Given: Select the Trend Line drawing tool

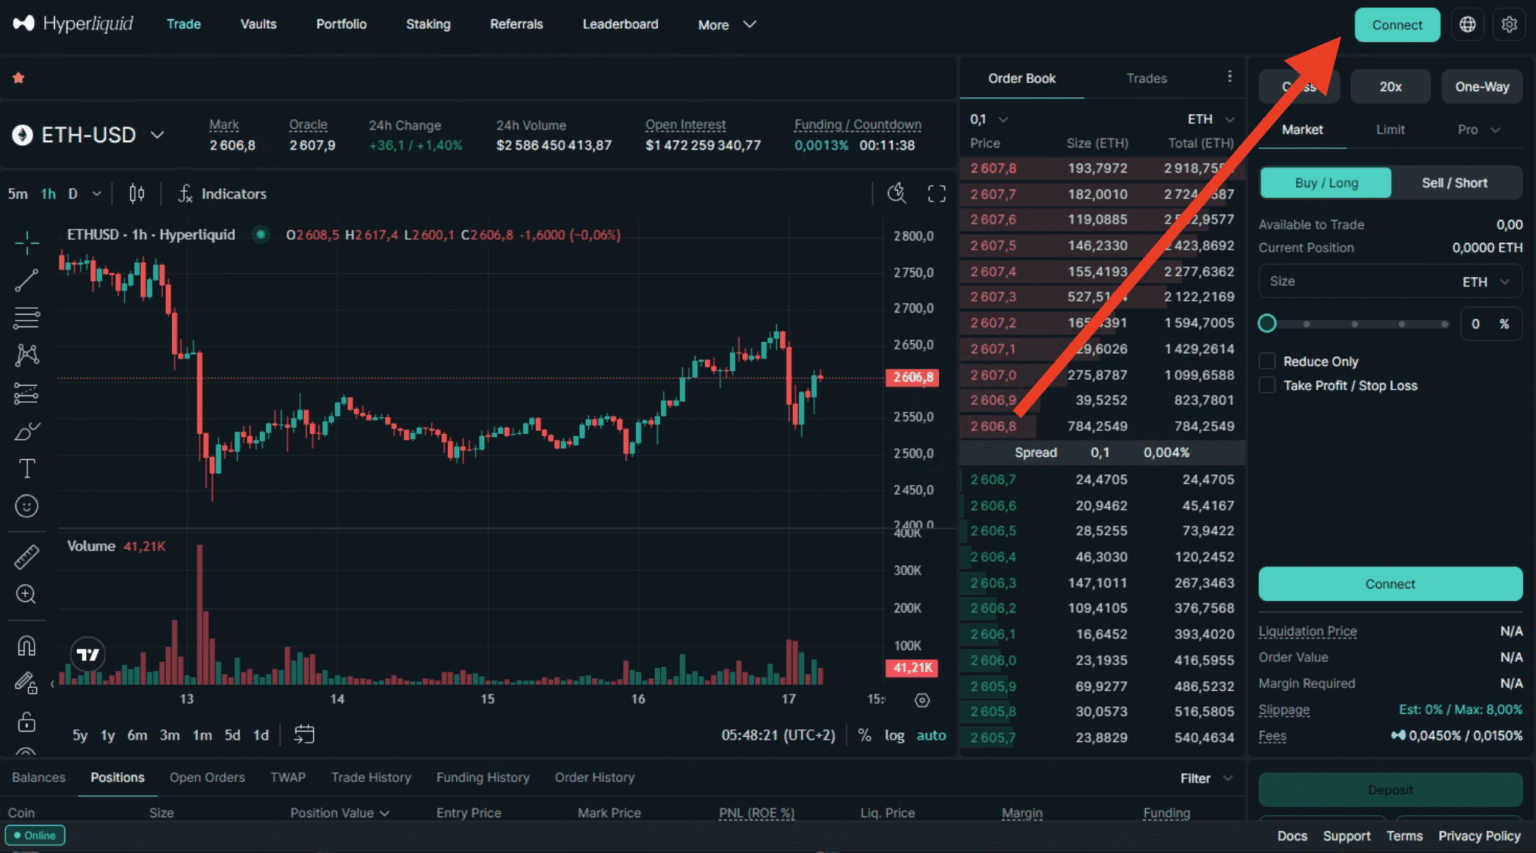Looking at the screenshot, I should (25, 280).
